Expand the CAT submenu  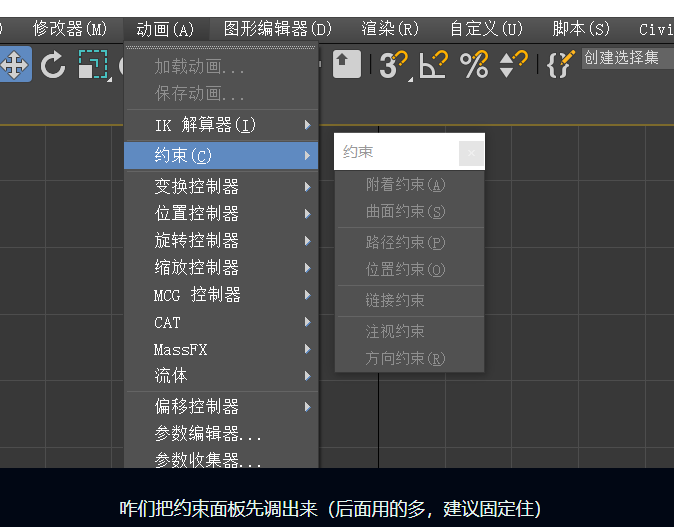coord(221,322)
